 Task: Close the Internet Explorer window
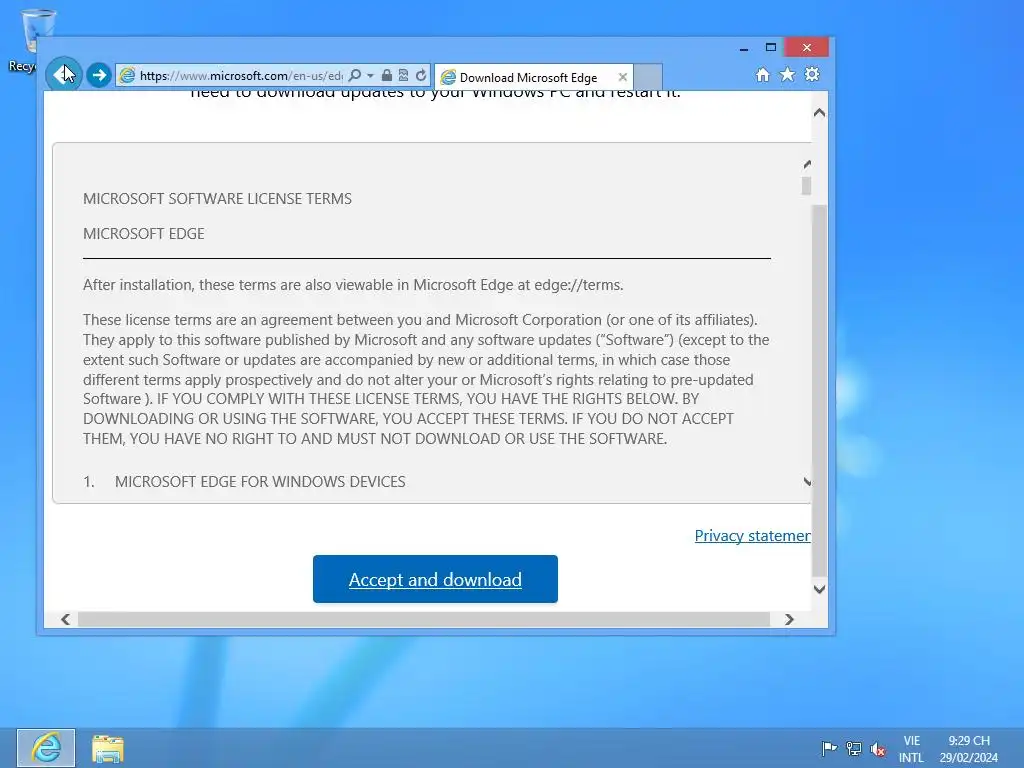pyautogui.click(x=807, y=47)
